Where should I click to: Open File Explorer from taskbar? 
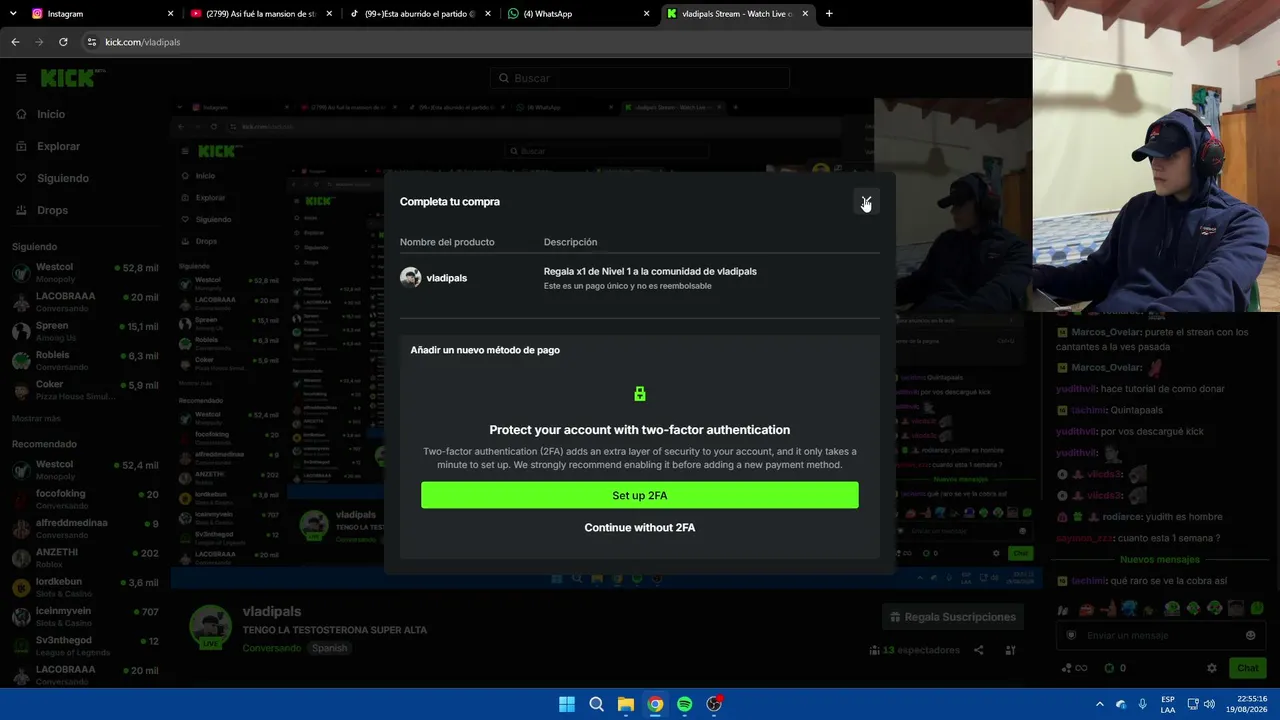point(626,704)
